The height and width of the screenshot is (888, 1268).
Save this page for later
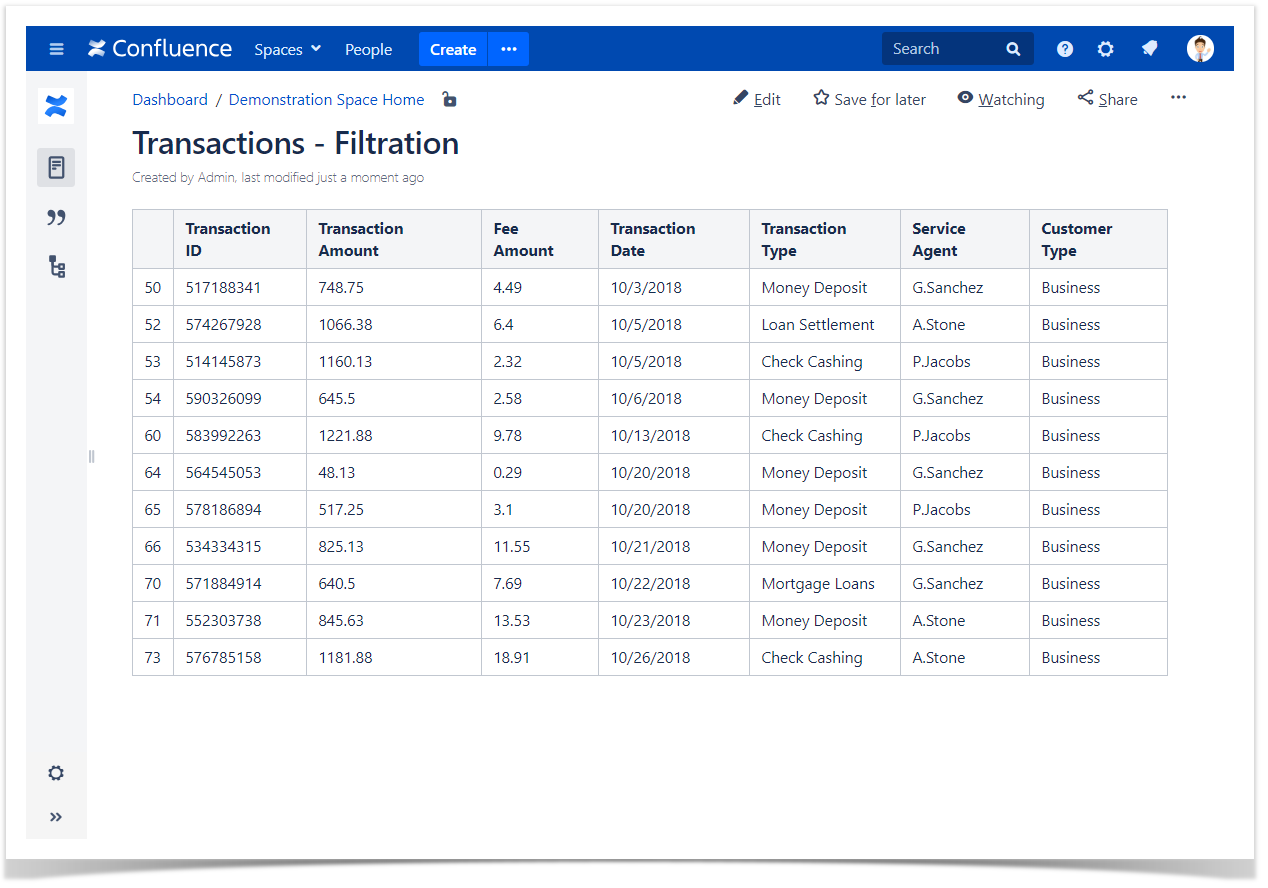tap(869, 99)
